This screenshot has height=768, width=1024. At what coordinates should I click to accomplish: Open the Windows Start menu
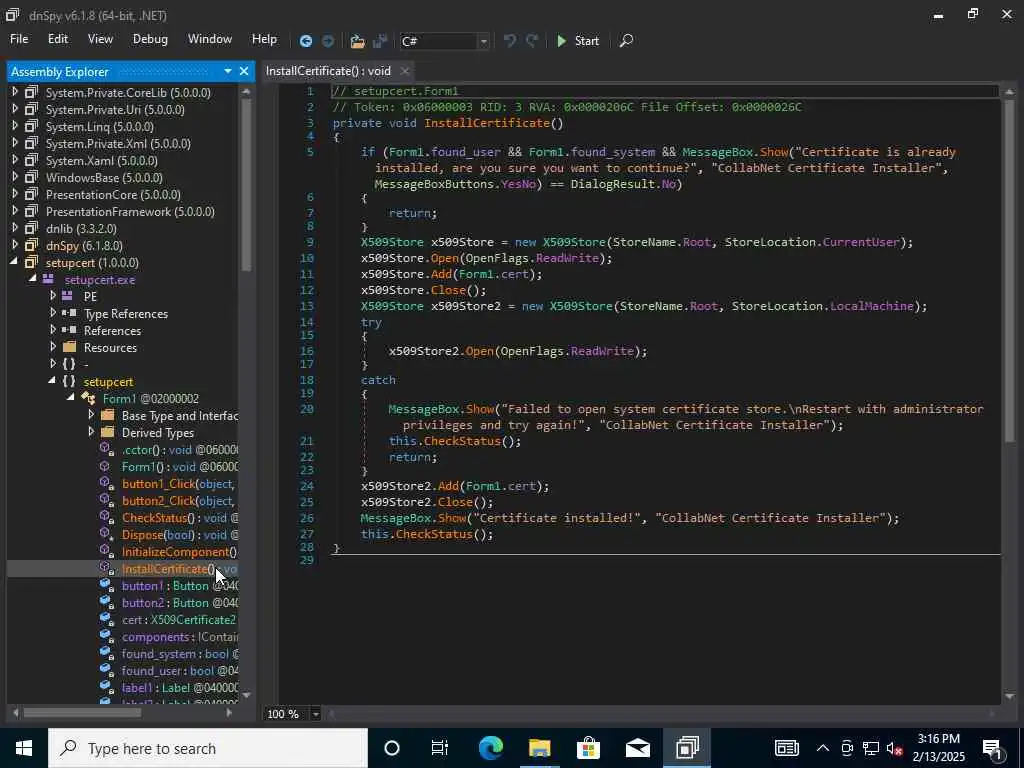point(24,748)
